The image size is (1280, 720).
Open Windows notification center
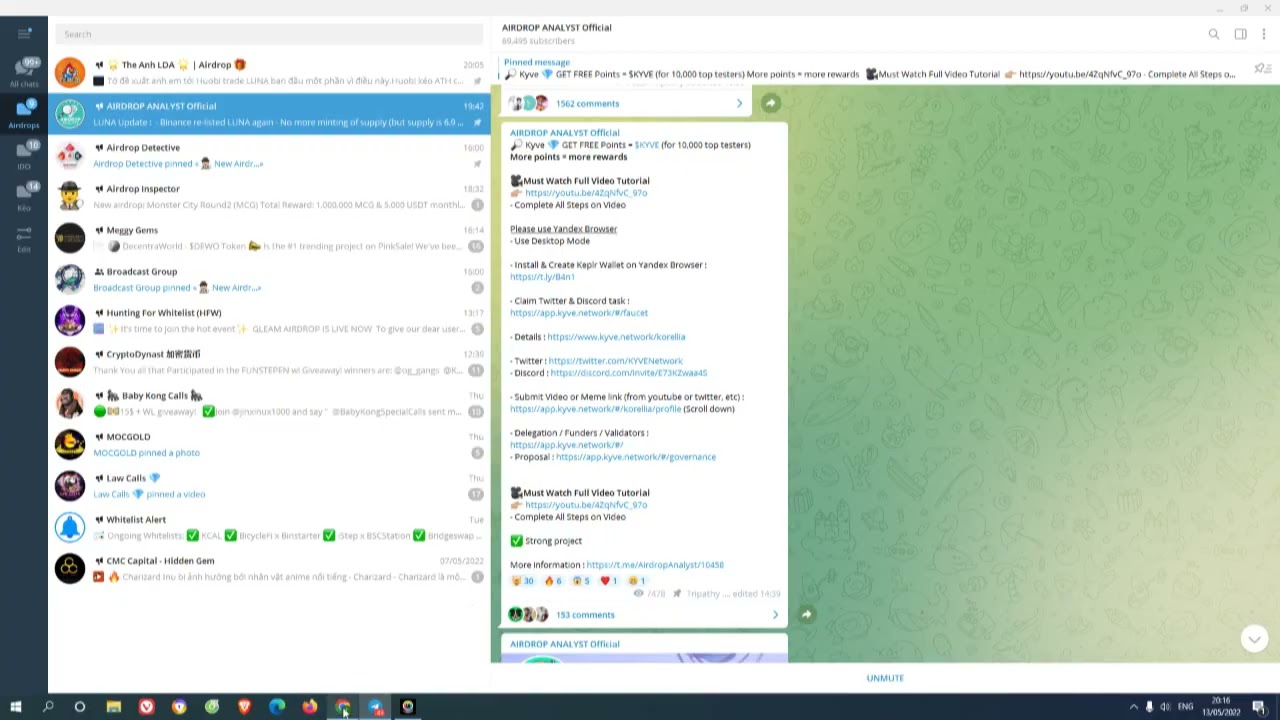point(1260,707)
